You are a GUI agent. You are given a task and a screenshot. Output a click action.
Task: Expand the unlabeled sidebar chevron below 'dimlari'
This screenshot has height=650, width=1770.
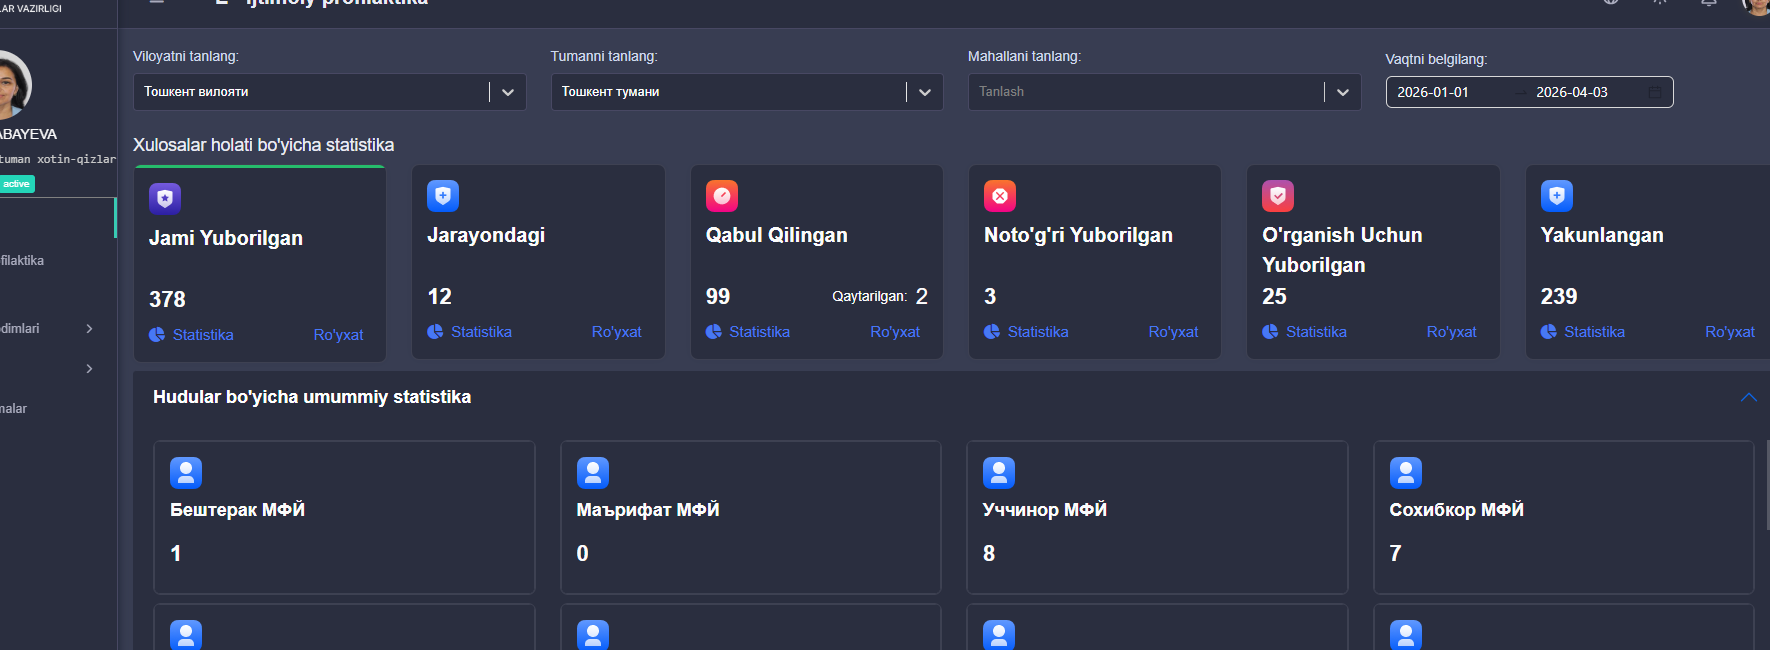[x=89, y=369]
